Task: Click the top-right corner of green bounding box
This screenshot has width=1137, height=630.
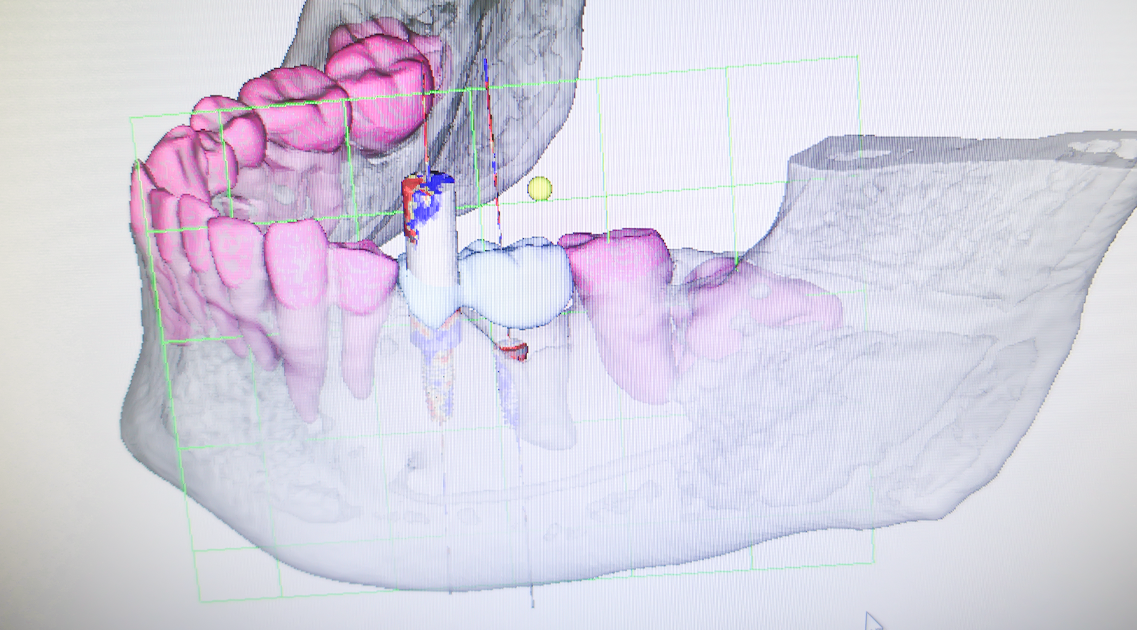Action: click(857, 56)
